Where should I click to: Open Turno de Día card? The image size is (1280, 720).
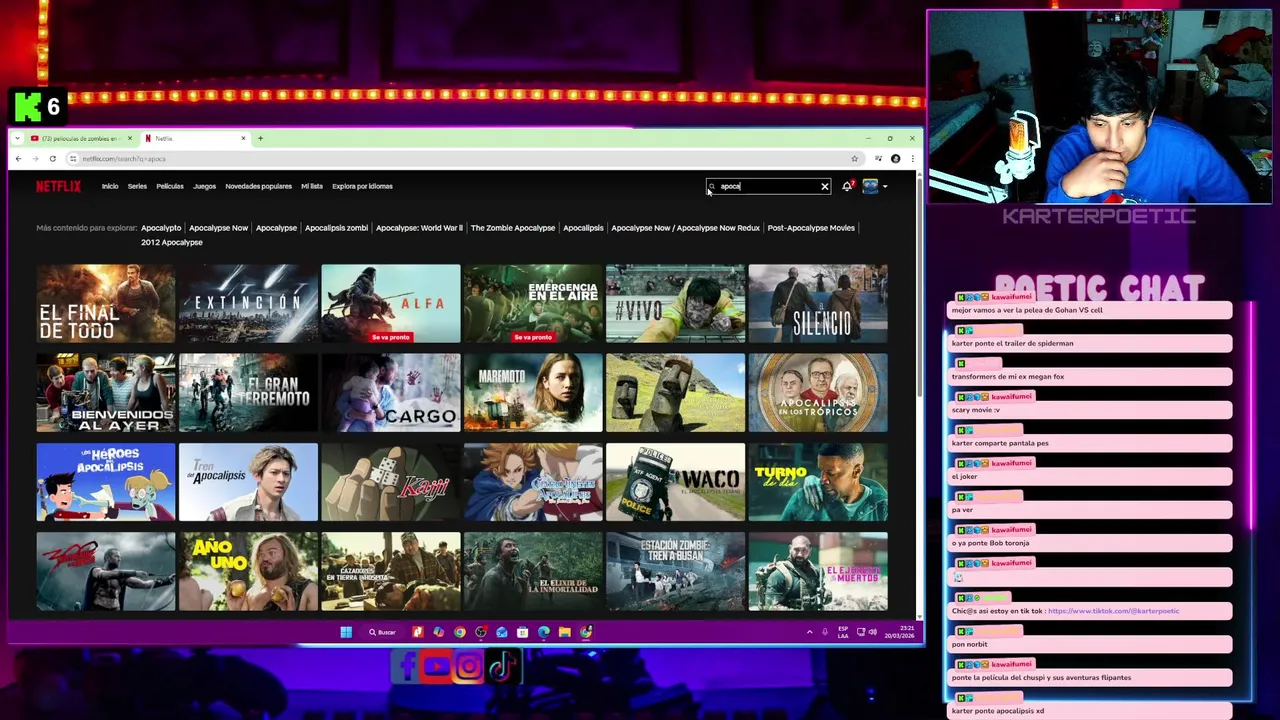(x=818, y=482)
